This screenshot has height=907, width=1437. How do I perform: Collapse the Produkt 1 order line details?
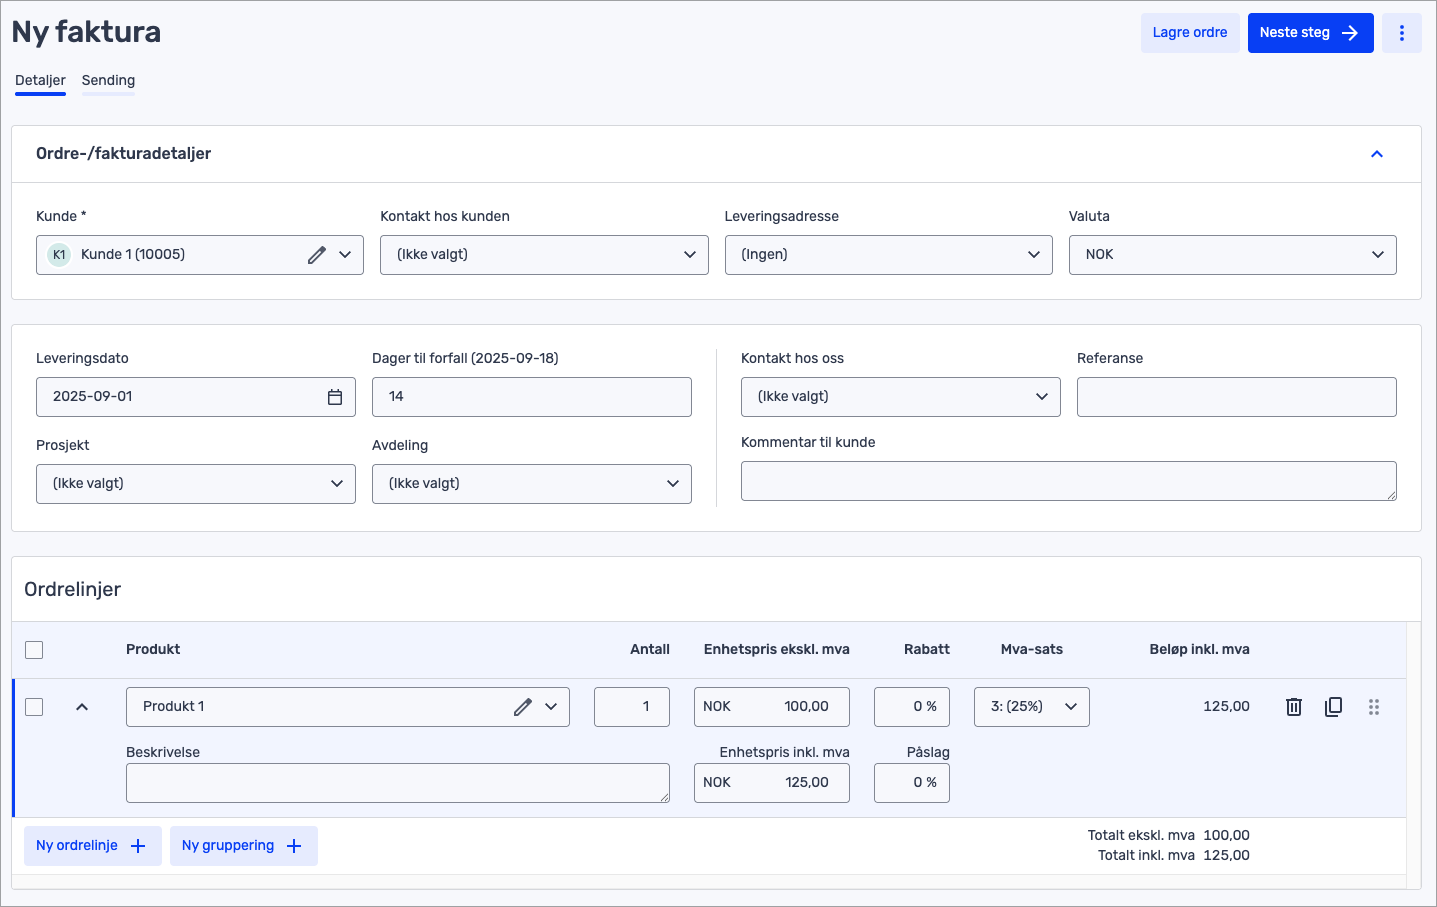point(82,707)
